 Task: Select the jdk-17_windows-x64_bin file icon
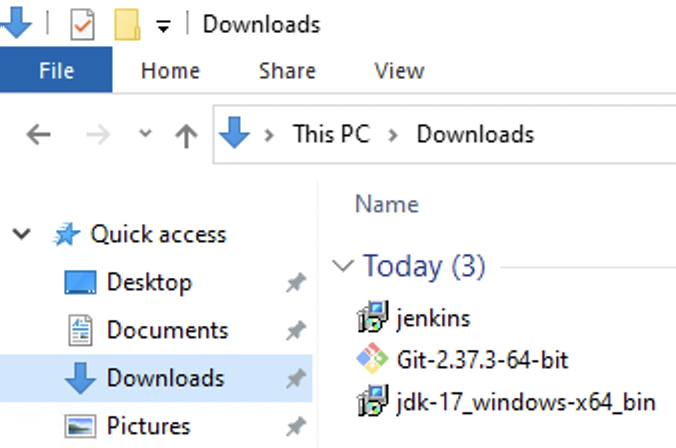point(371,402)
